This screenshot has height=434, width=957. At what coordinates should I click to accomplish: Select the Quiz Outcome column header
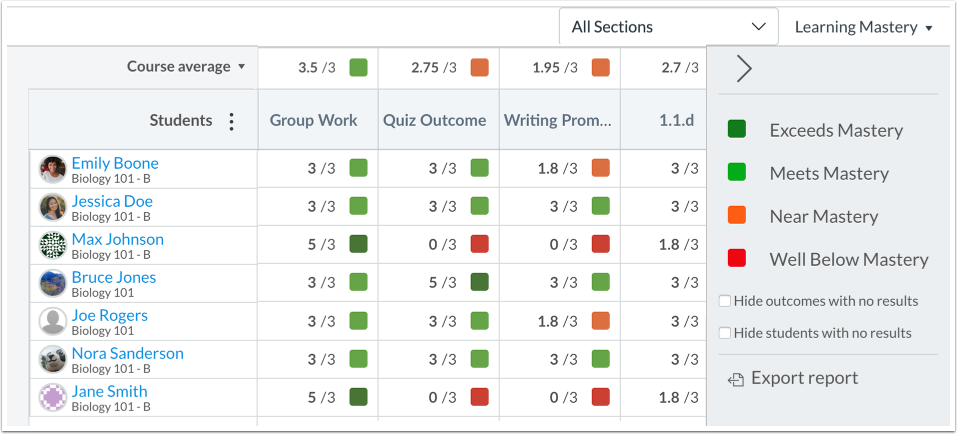434,120
